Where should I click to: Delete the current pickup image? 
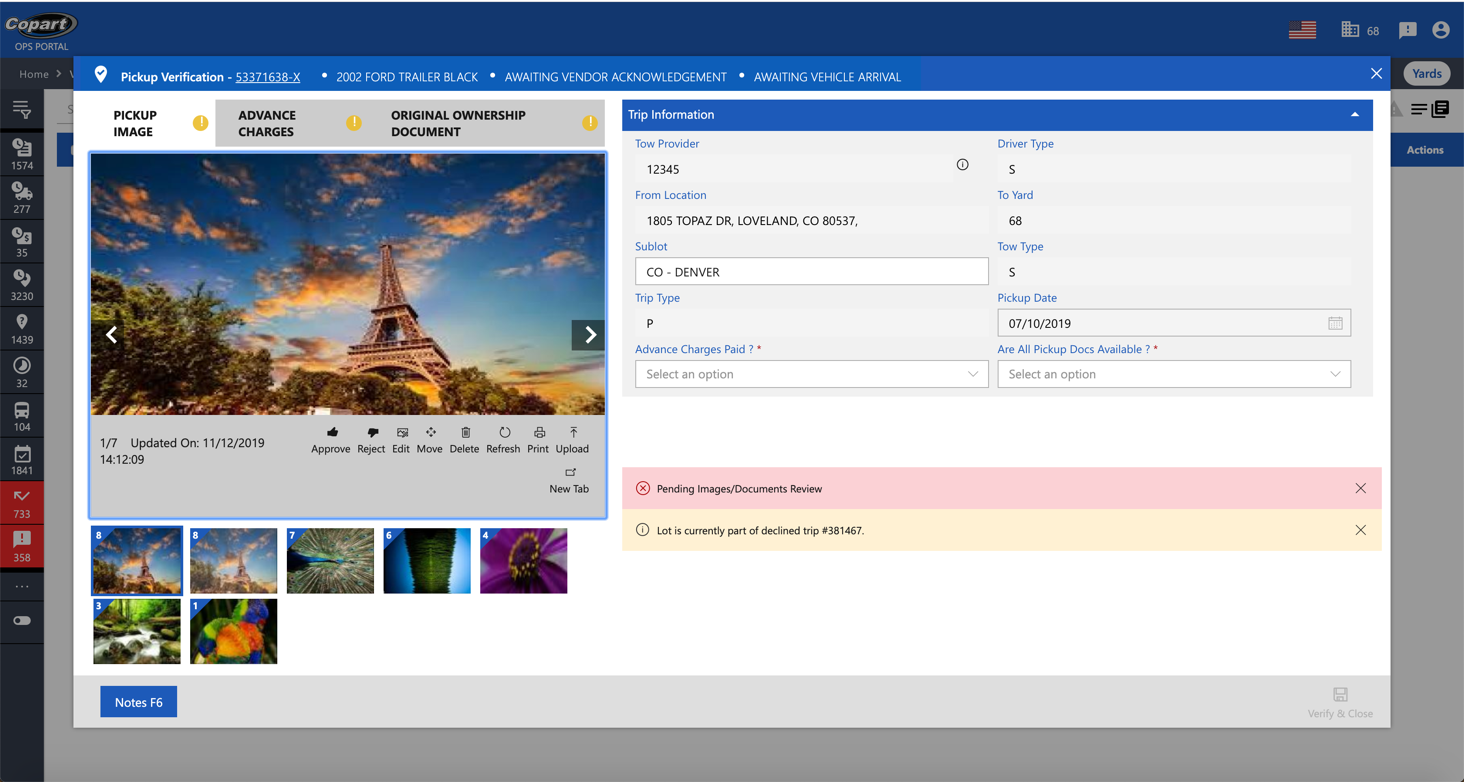click(464, 440)
